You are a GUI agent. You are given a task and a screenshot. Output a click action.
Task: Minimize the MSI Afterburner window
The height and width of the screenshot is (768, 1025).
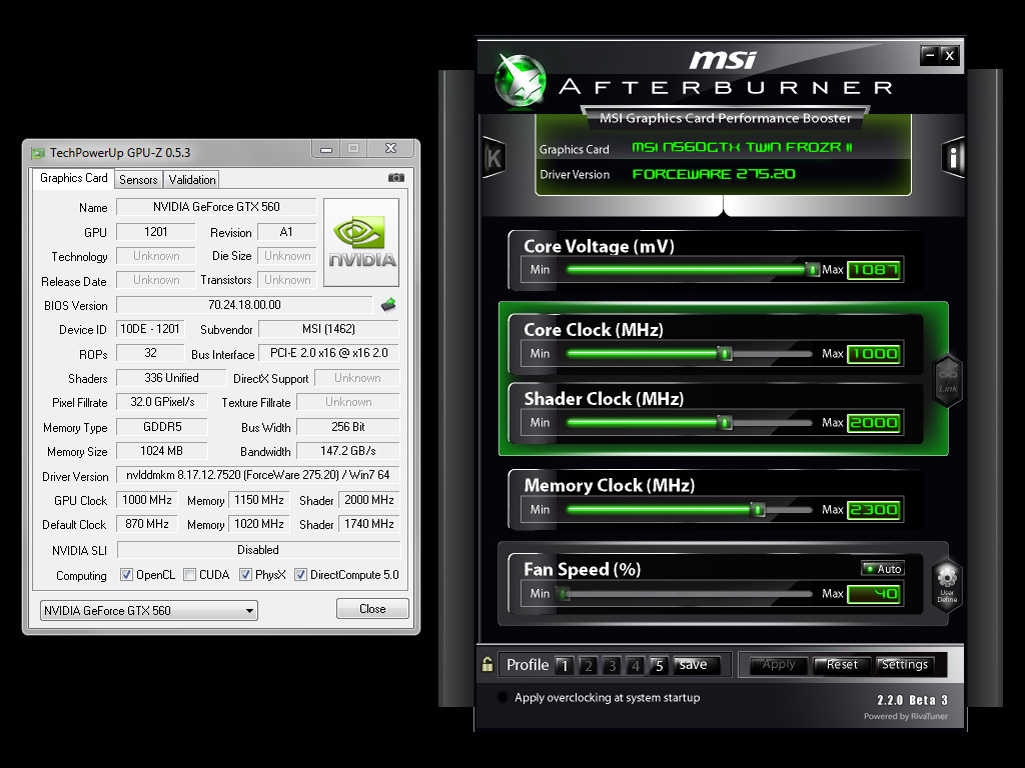[x=930, y=56]
